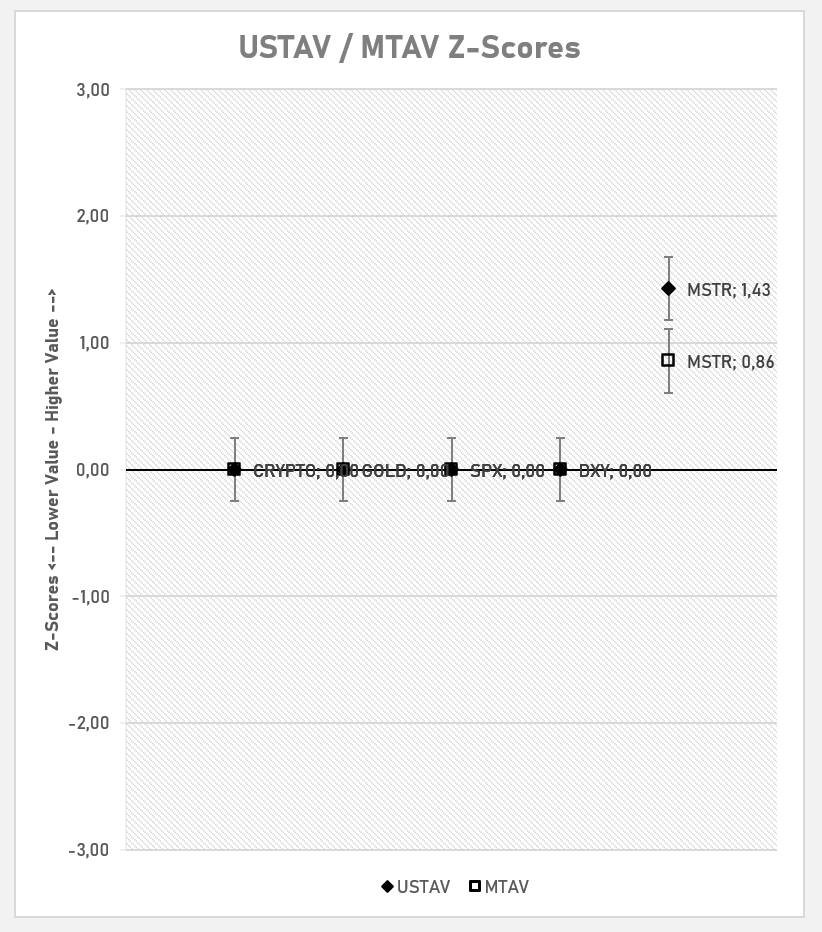Click the GOLD data point marker

(343, 469)
